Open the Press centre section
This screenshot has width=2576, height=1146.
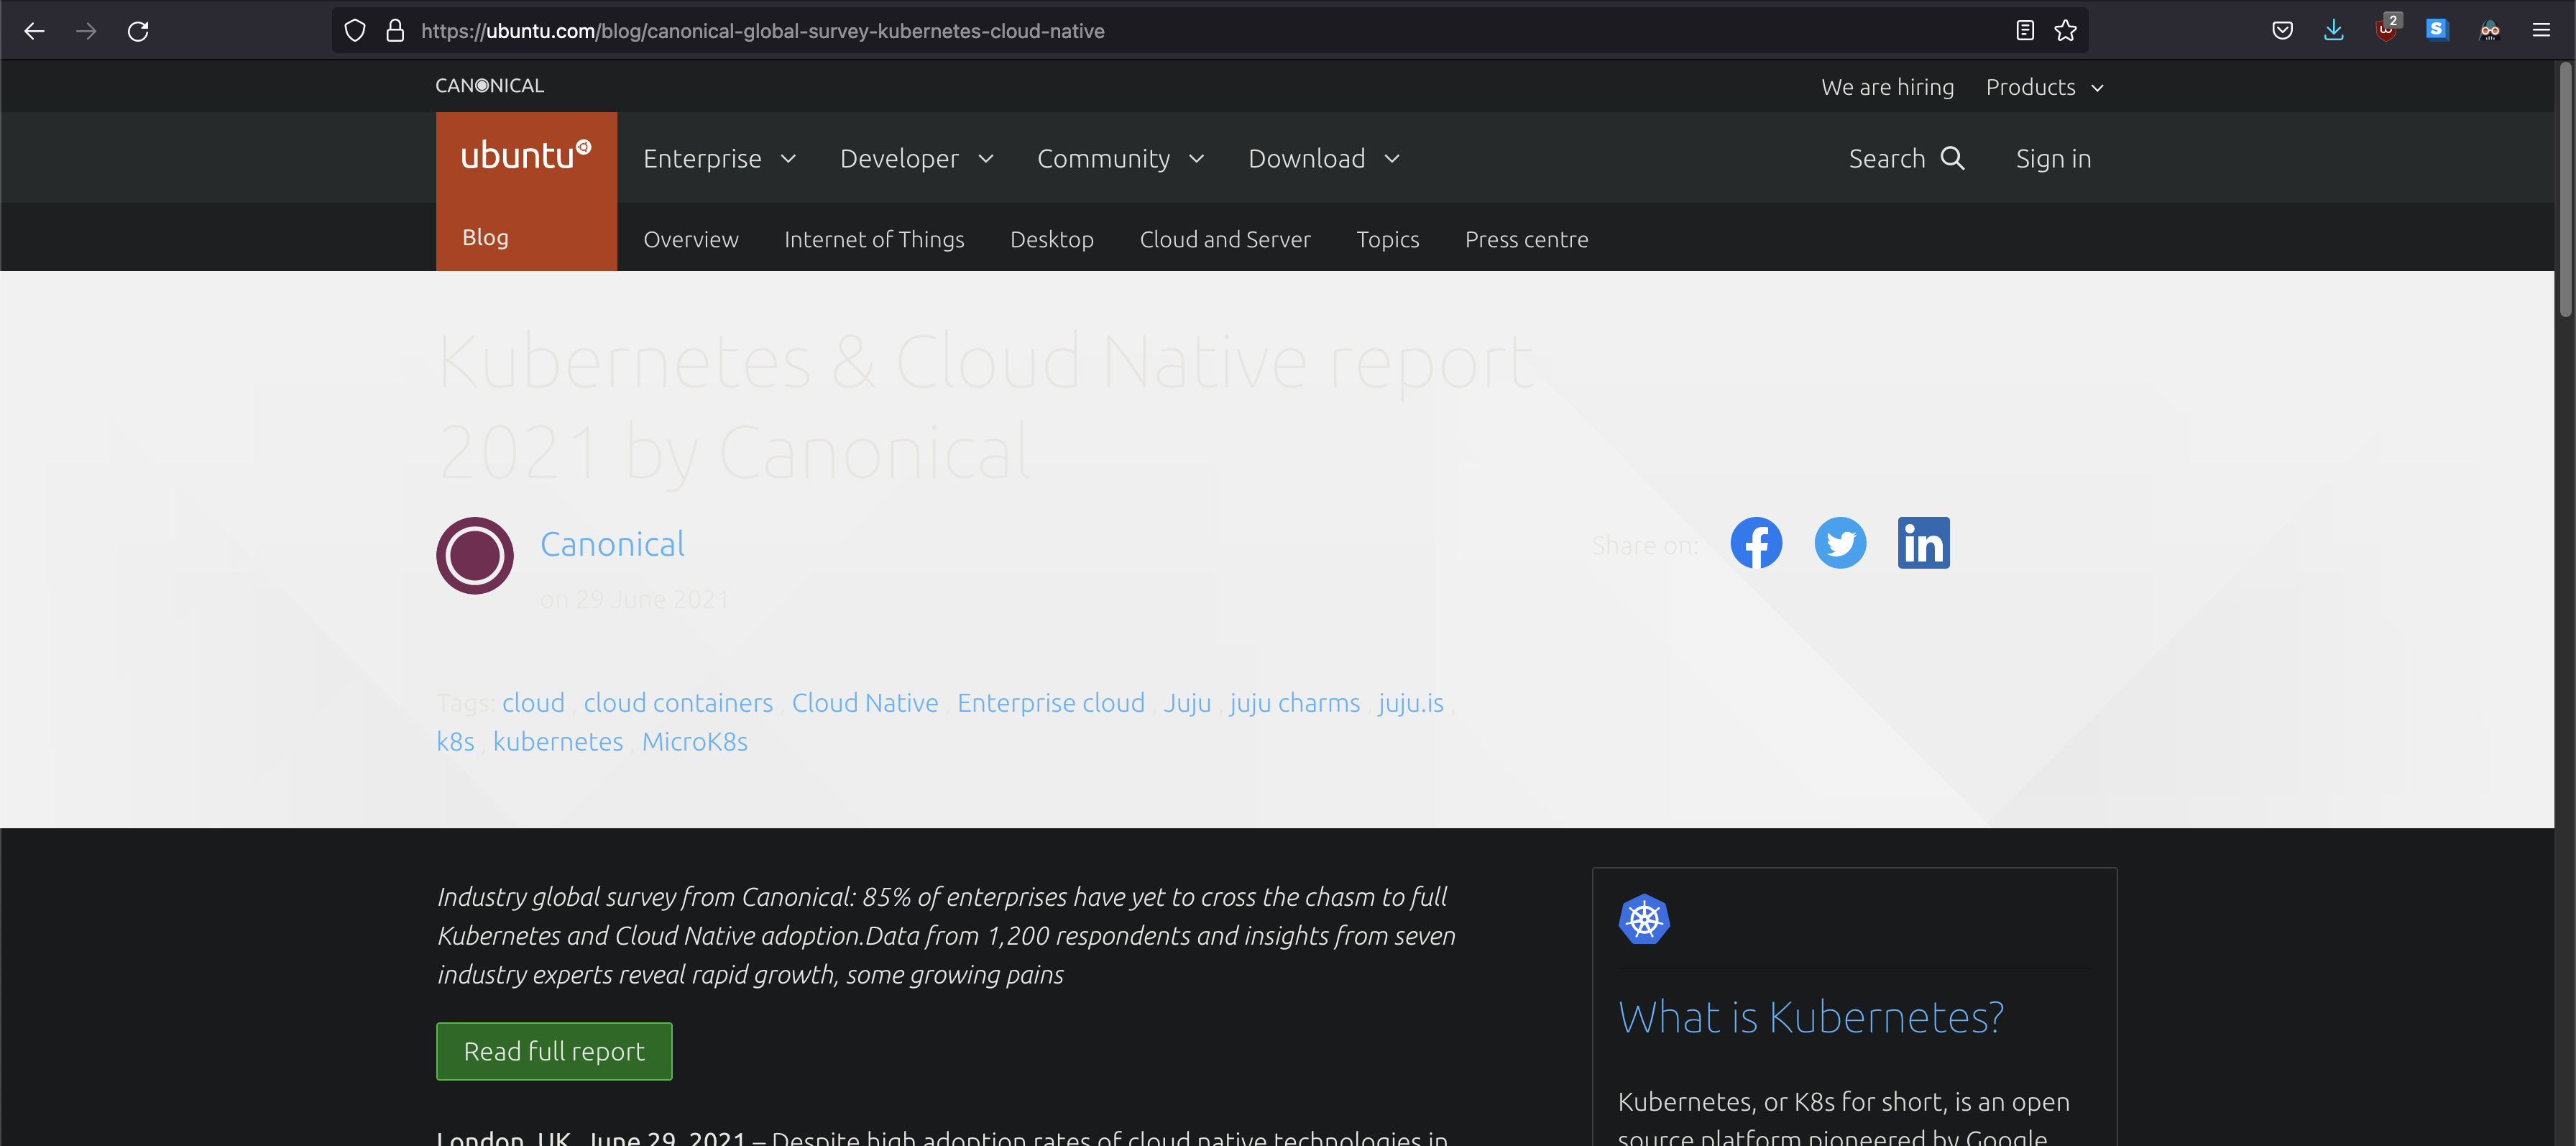click(x=1526, y=239)
